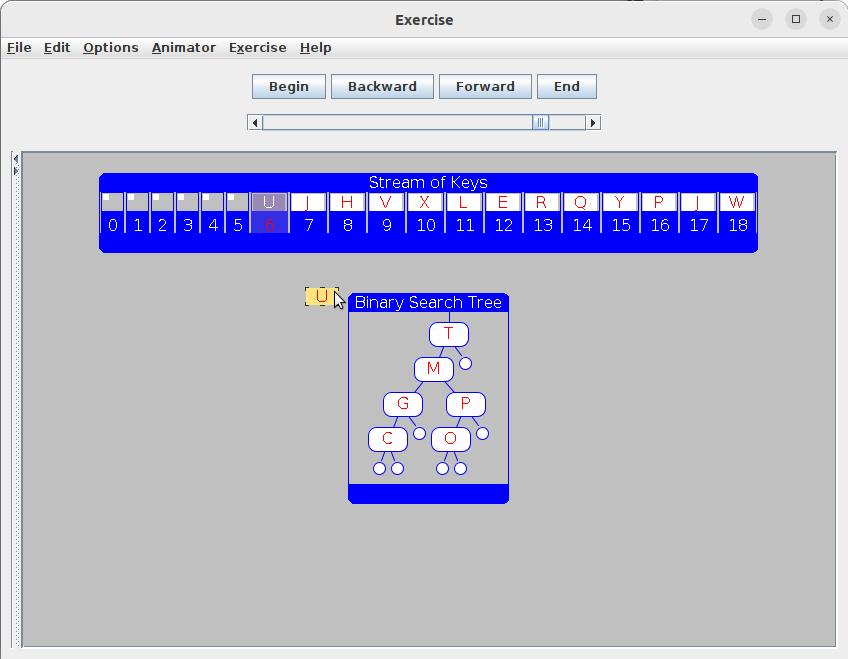The width and height of the screenshot is (848, 659).
Task: Collapse the side panel using the divider arrow
Action: 15,159
